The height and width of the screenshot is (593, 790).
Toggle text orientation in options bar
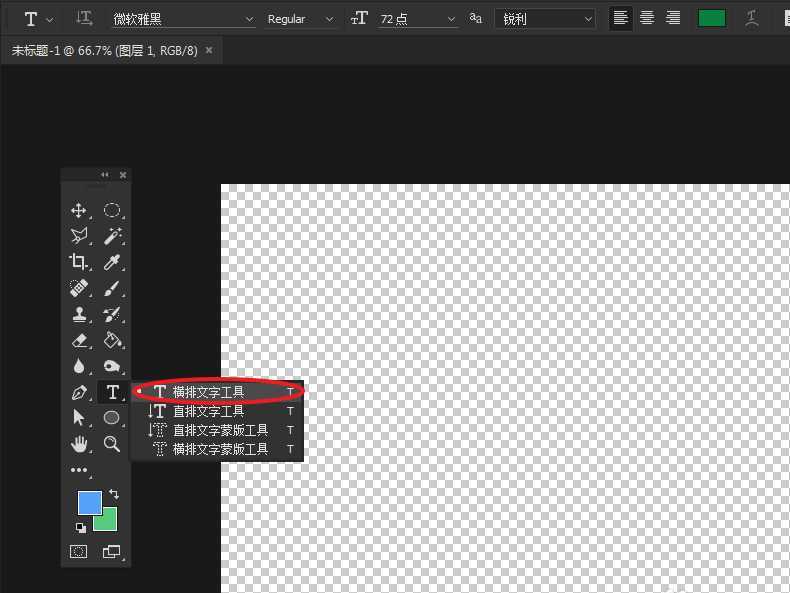(85, 19)
